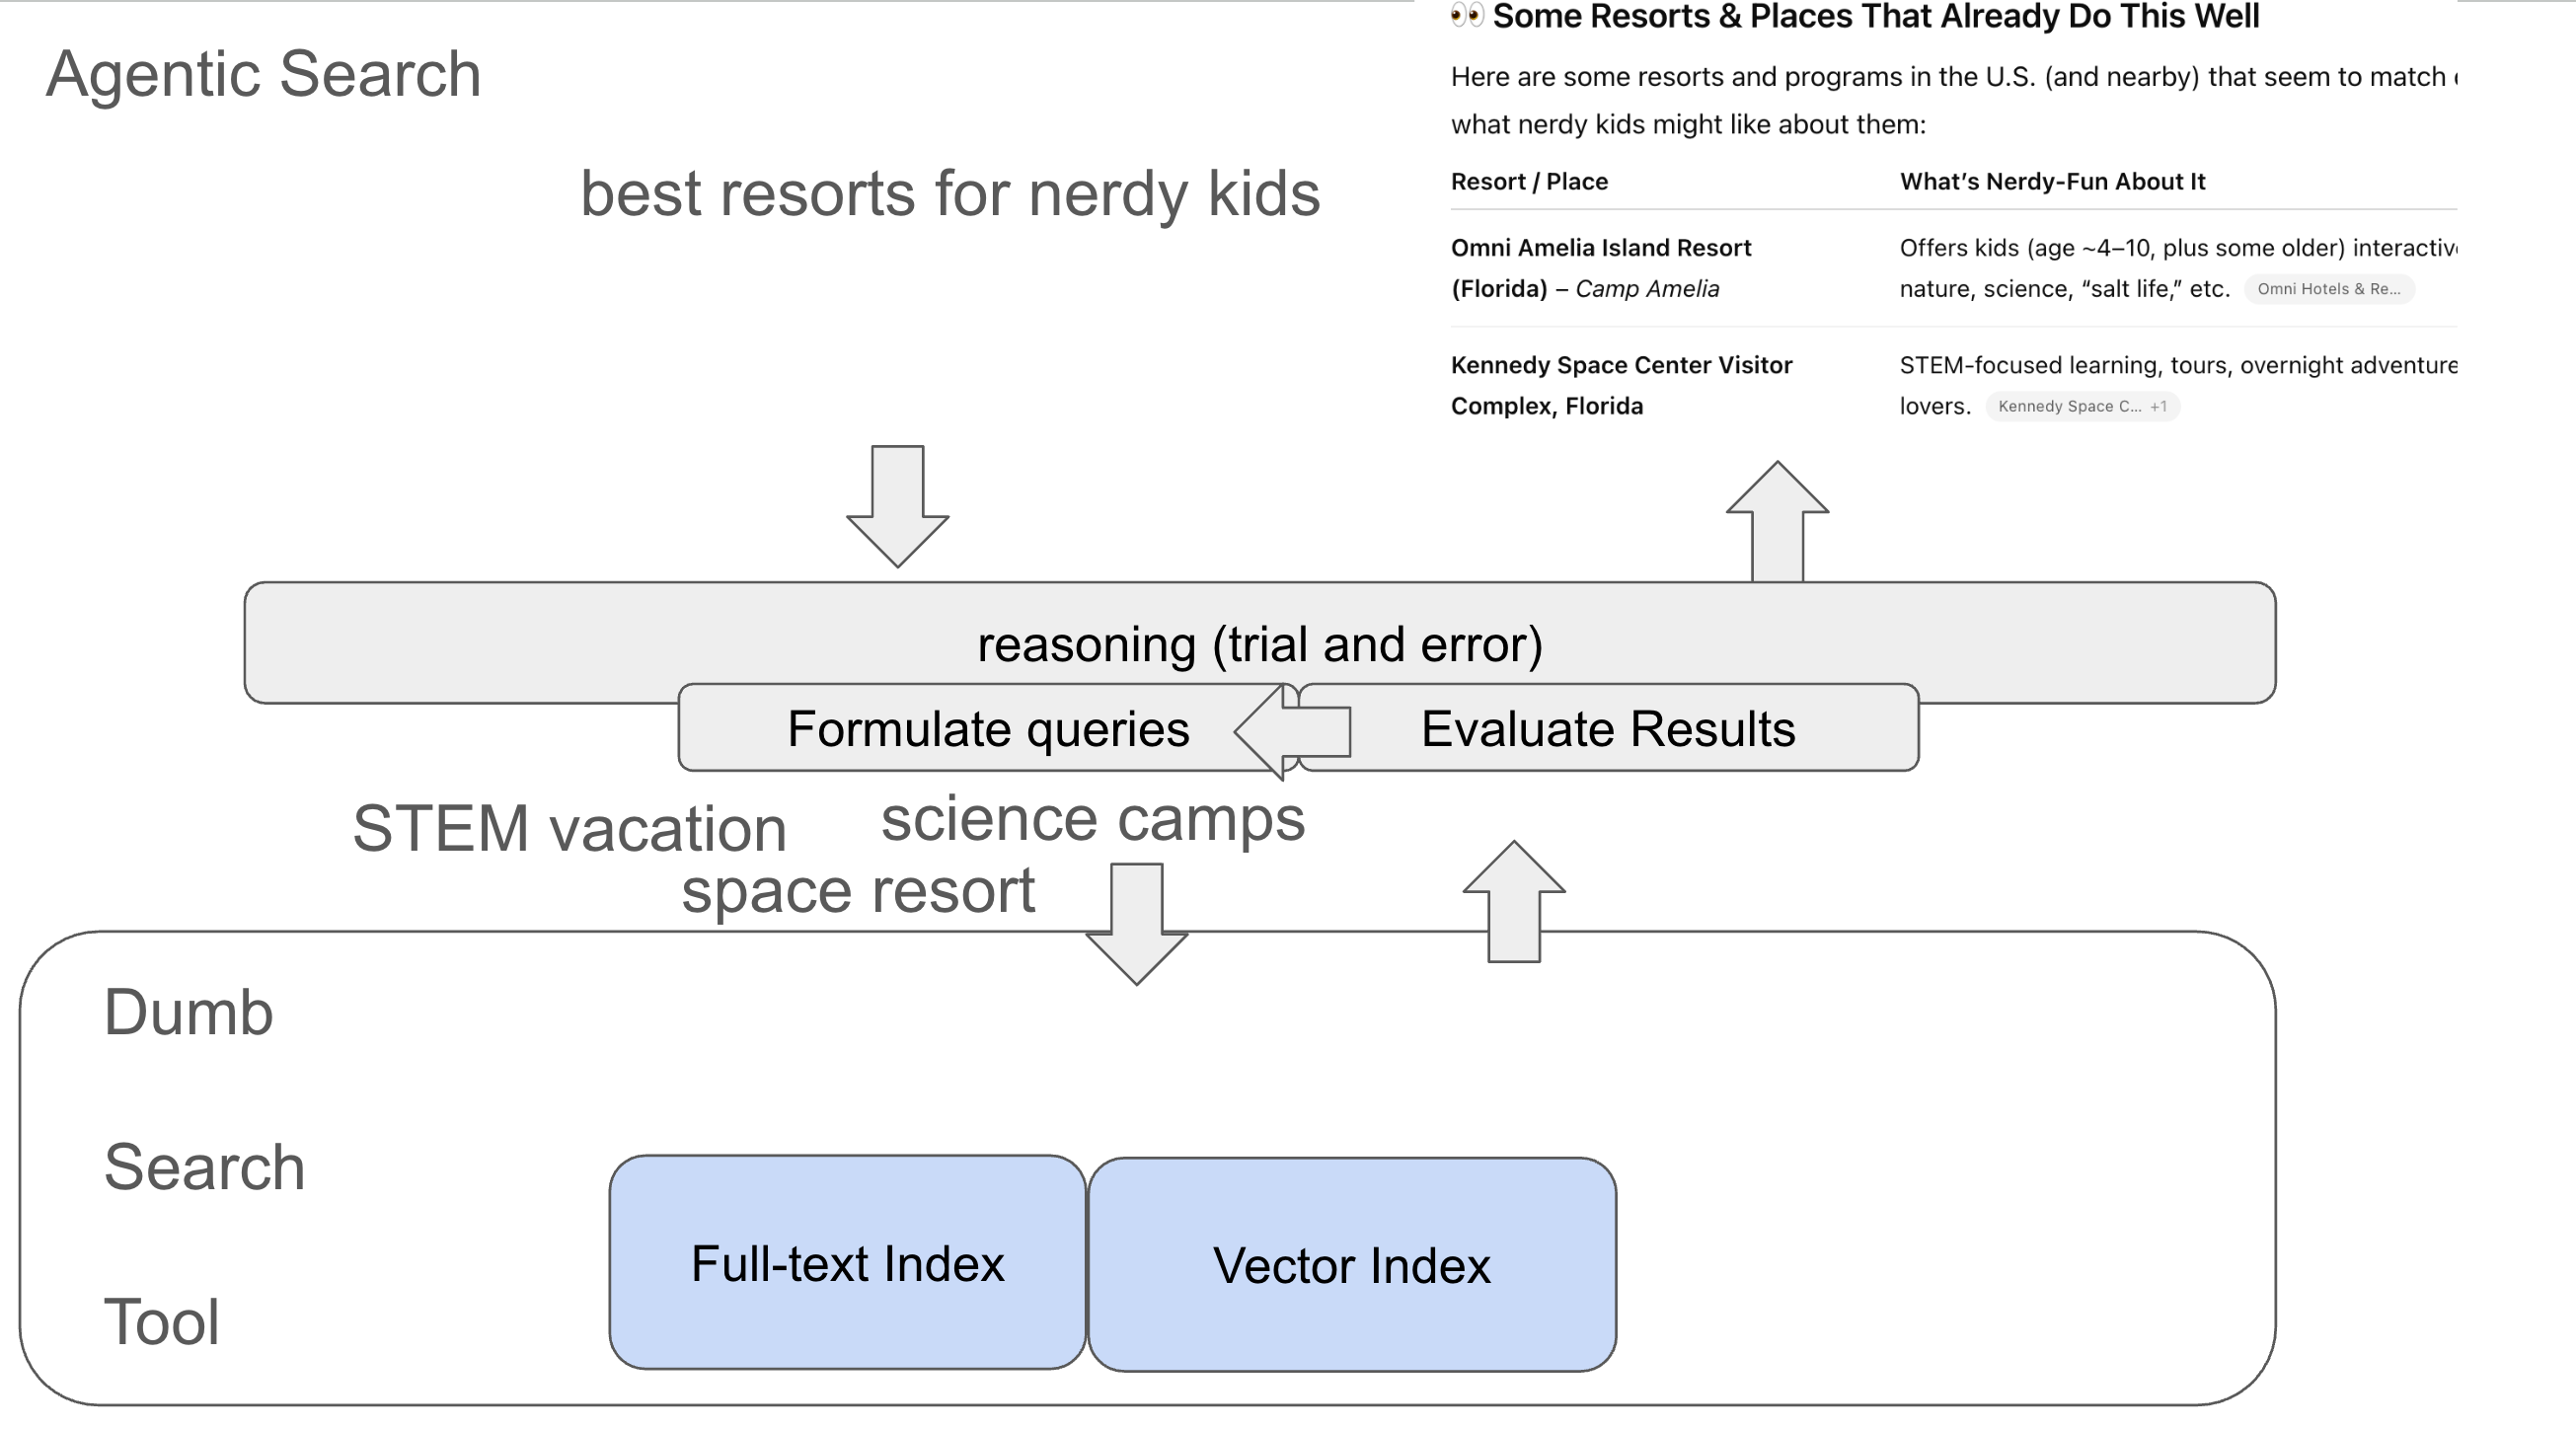Select the Vector Index box
This screenshot has height=1429, width=2576.
pos(1351,1265)
